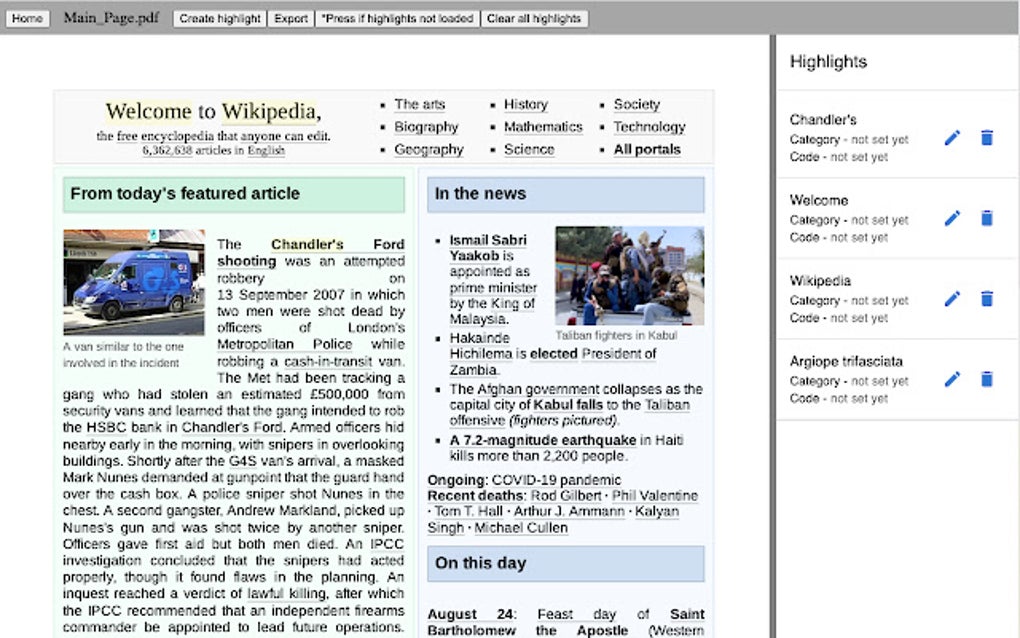Follow the 'free encyclopedia' link
The height and width of the screenshot is (638, 1020).
(x=165, y=136)
